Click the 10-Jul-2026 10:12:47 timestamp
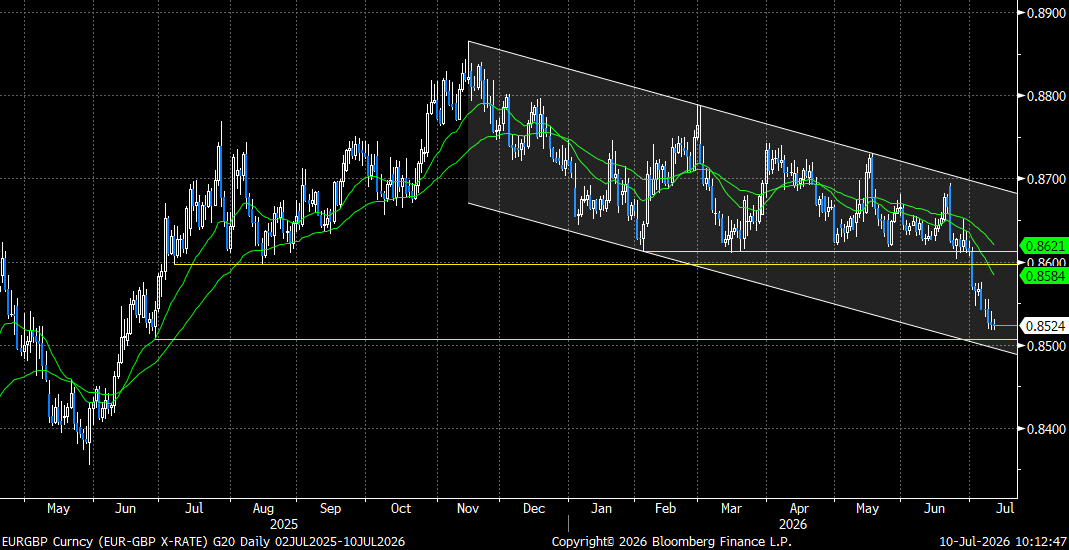1069x550 pixels. 1002,543
